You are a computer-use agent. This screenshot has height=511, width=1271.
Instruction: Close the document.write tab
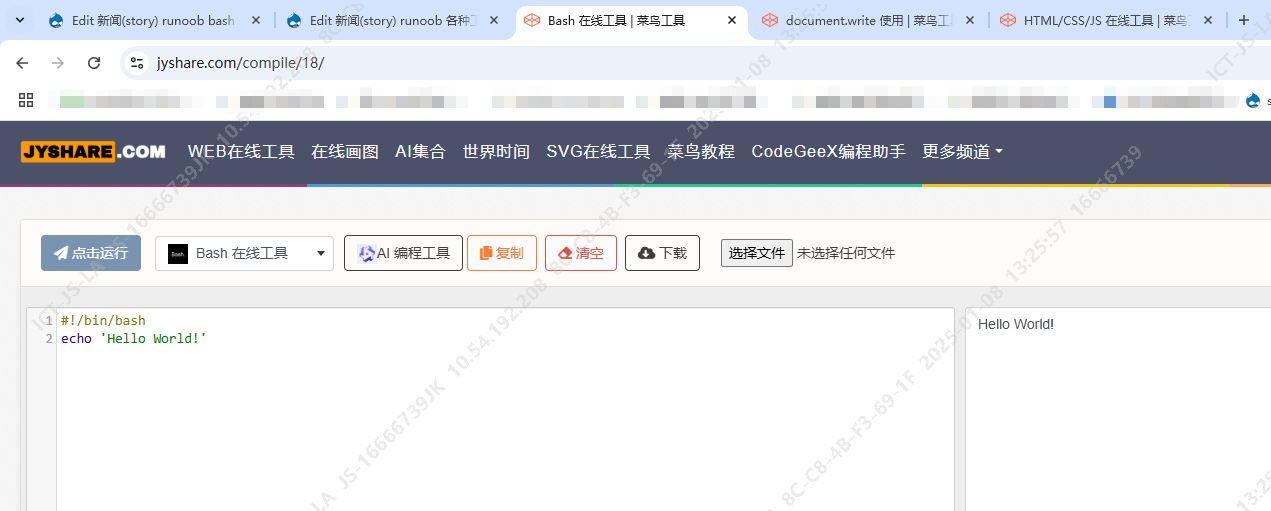pos(969,20)
